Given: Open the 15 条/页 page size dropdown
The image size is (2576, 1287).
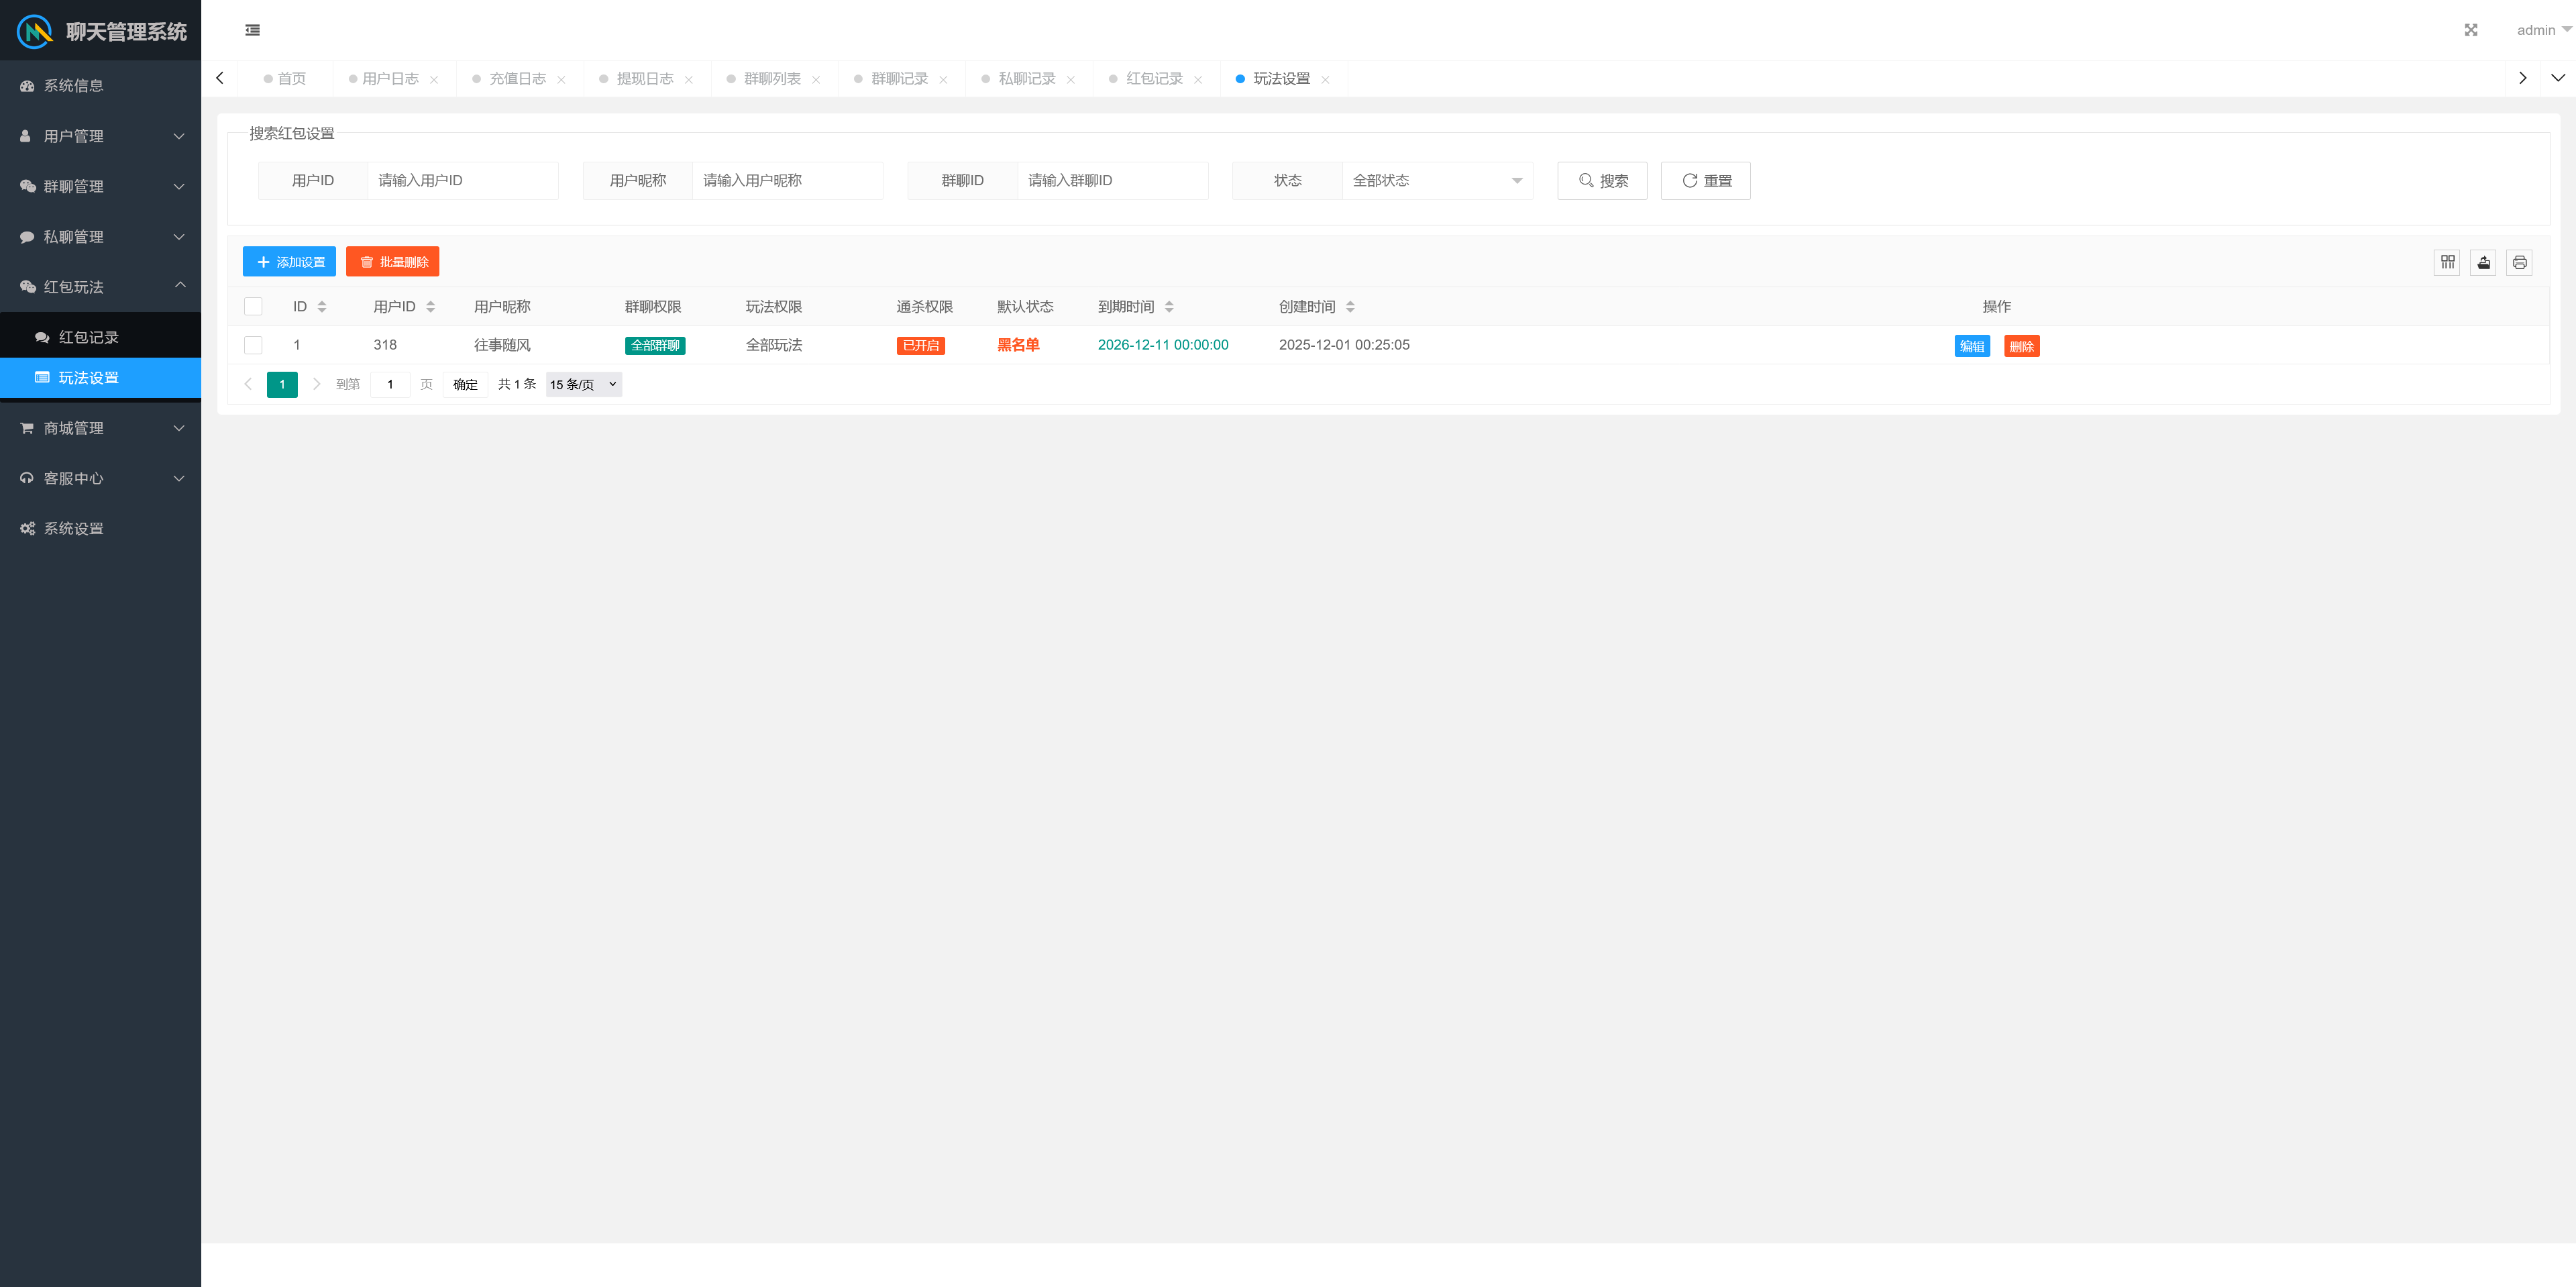Looking at the screenshot, I should point(583,385).
